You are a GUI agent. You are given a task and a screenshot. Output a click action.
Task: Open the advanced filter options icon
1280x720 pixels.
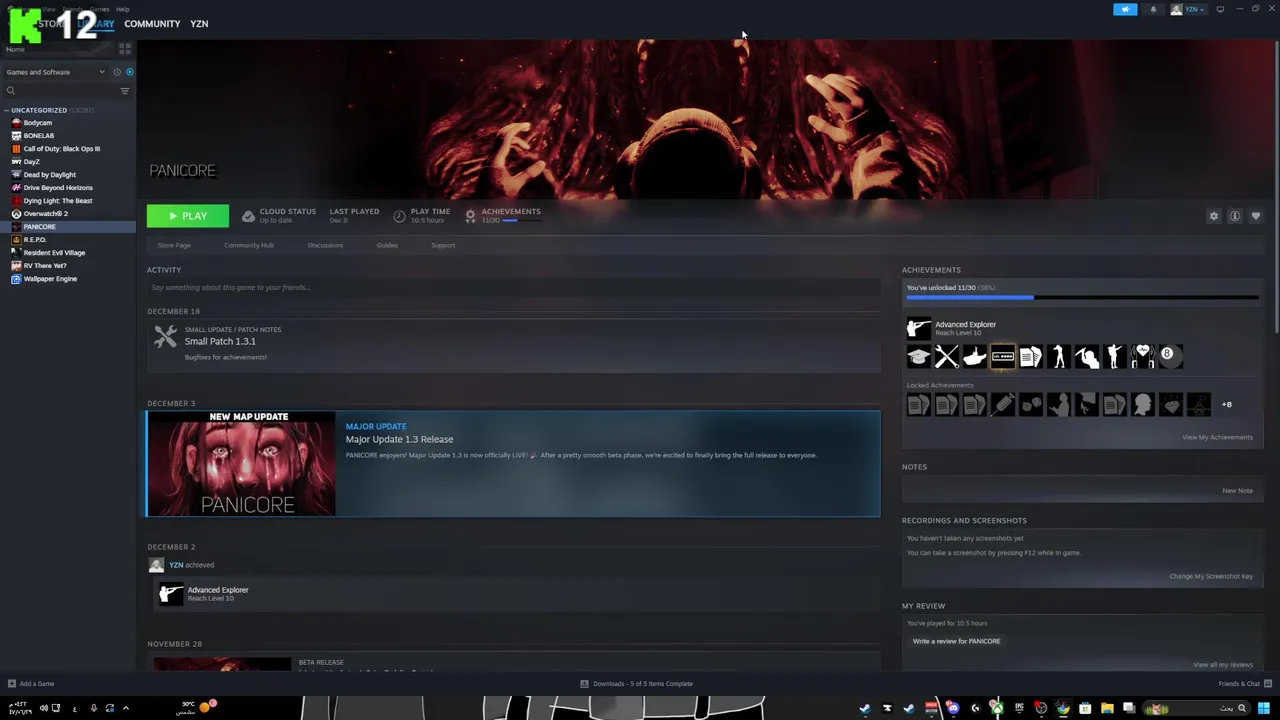pos(125,91)
